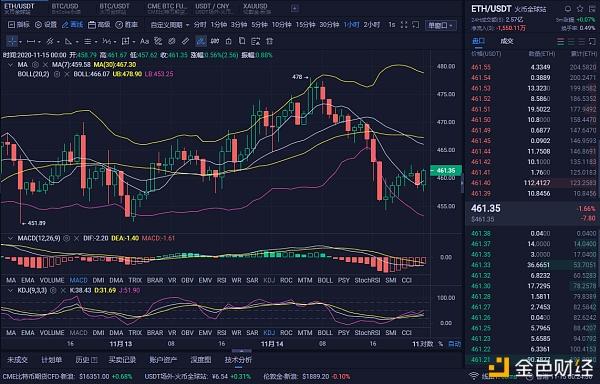
Task: Switch to the USDT / CNY tab
Action: (x=212, y=7)
